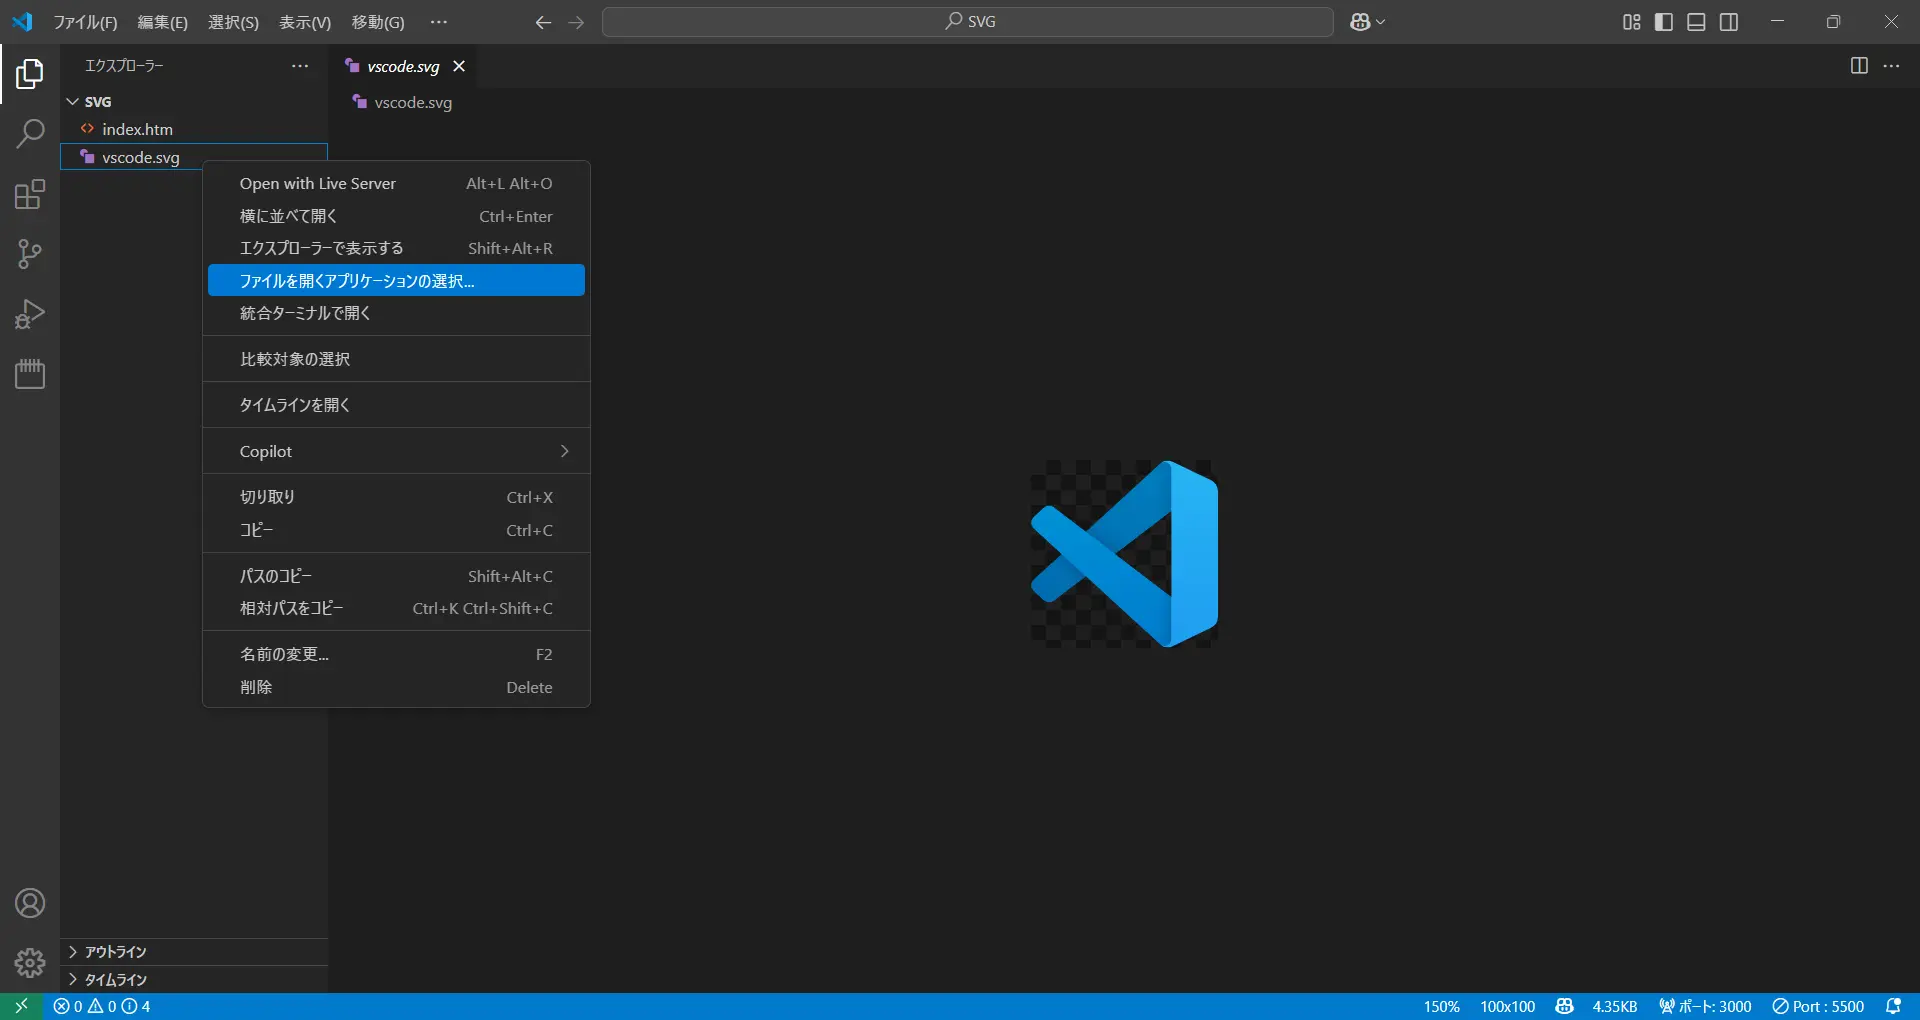Click the SVG command center search box
Viewport: 1920px width, 1020px height.
[968, 22]
